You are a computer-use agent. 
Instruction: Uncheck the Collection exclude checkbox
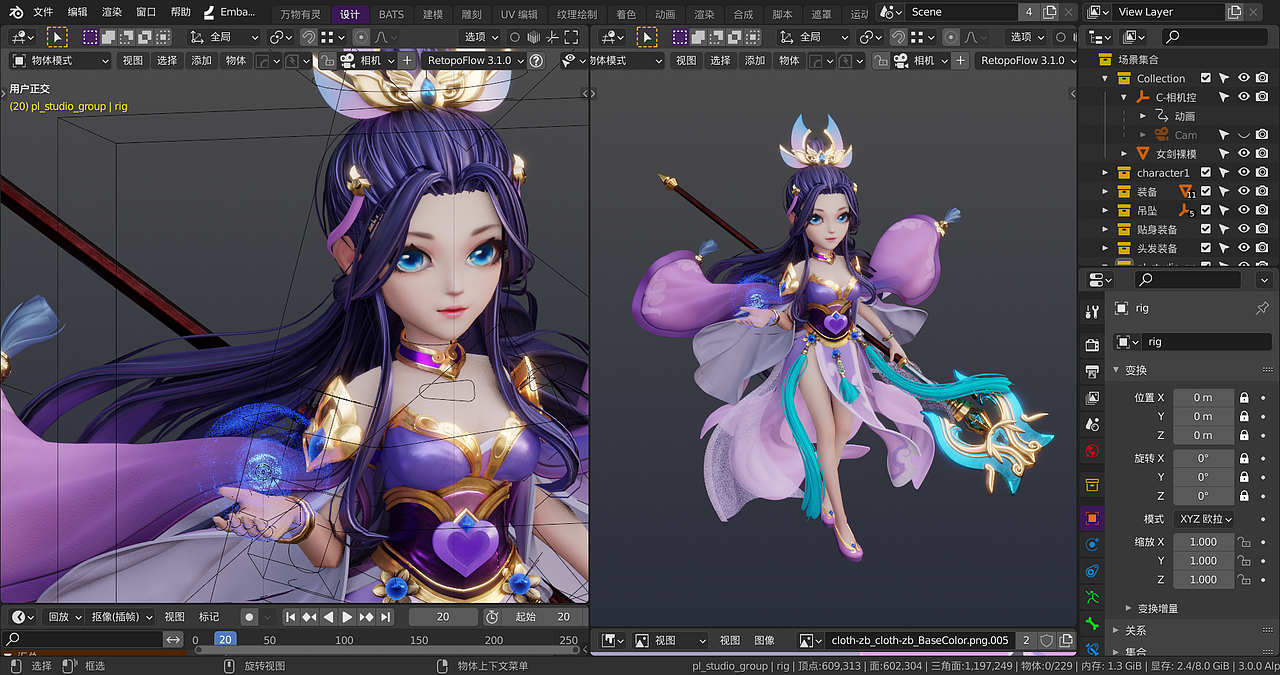click(1206, 78)
